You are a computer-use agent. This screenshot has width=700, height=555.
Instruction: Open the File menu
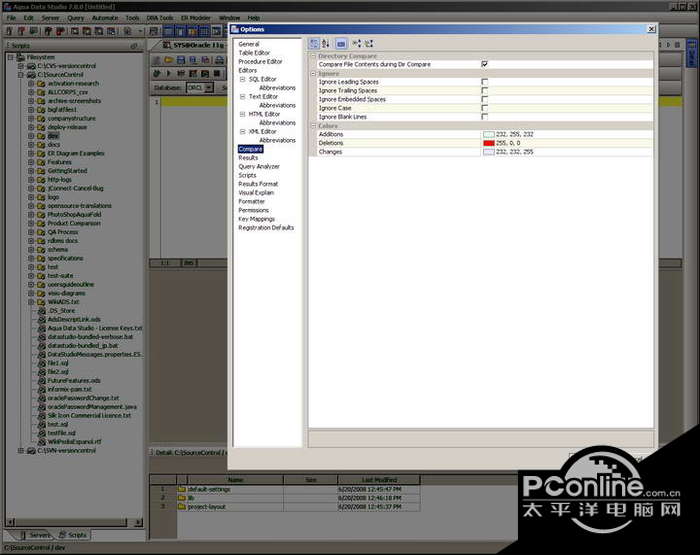pos(11,18)
